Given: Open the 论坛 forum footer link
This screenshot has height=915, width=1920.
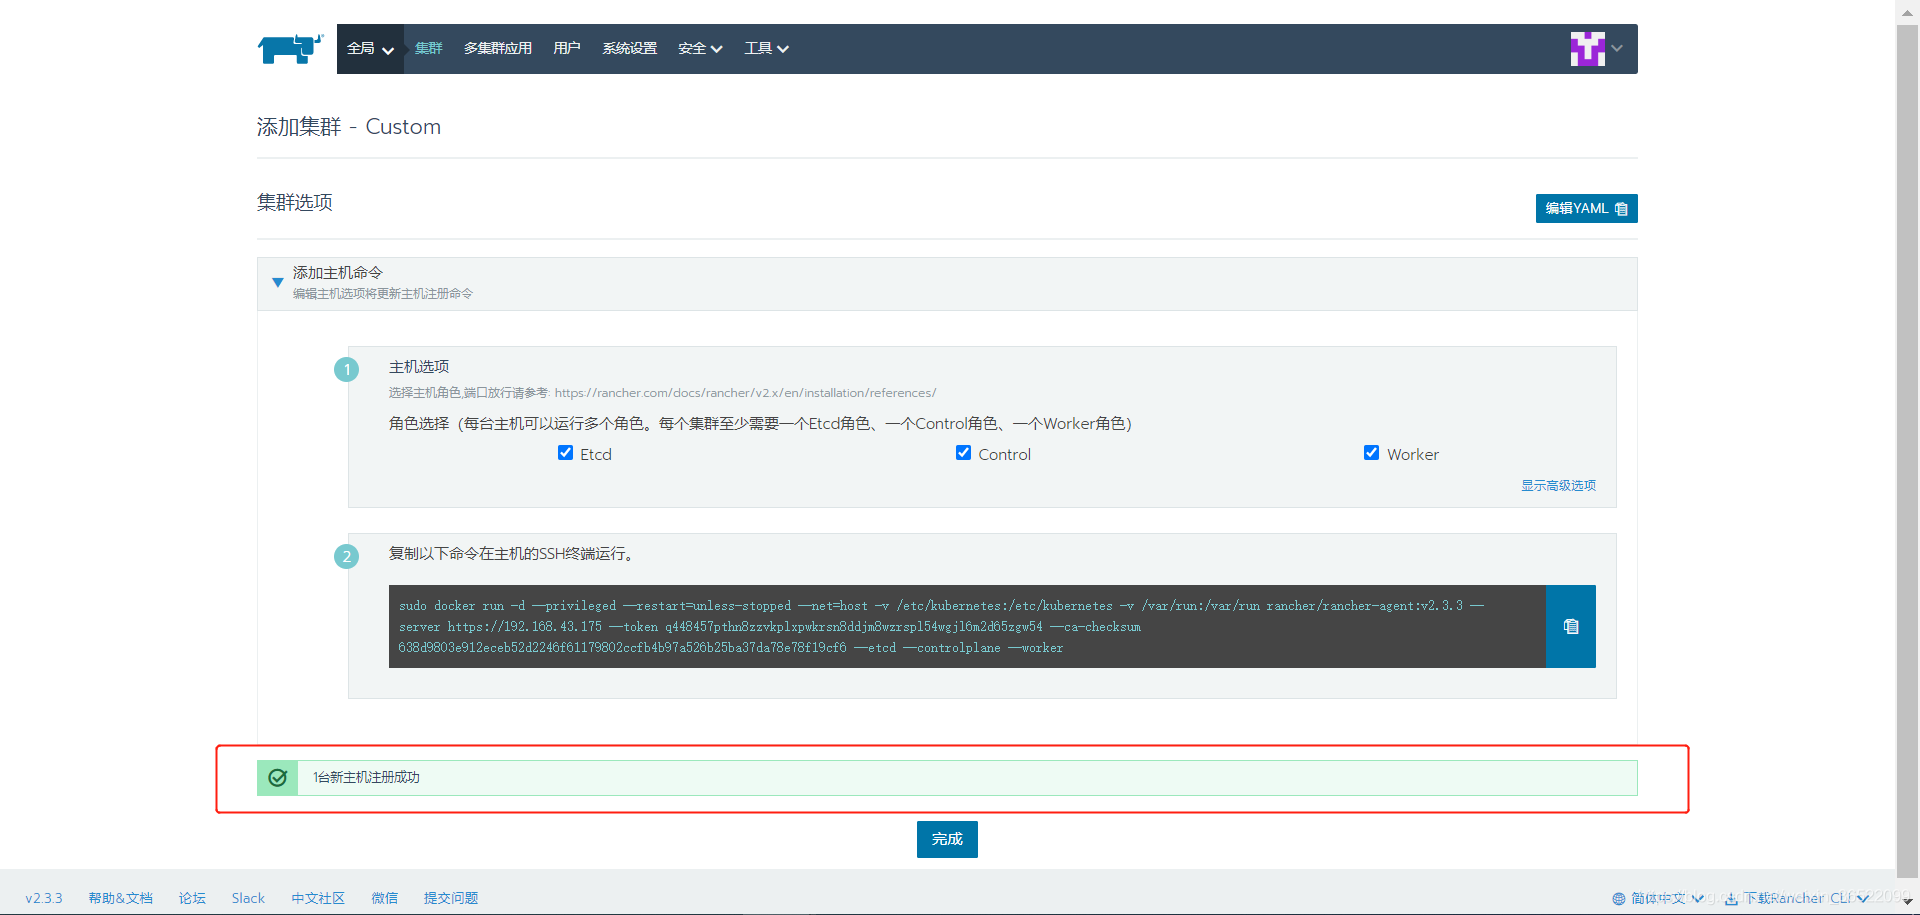Looking at the screenshot, I should (192, 898).
